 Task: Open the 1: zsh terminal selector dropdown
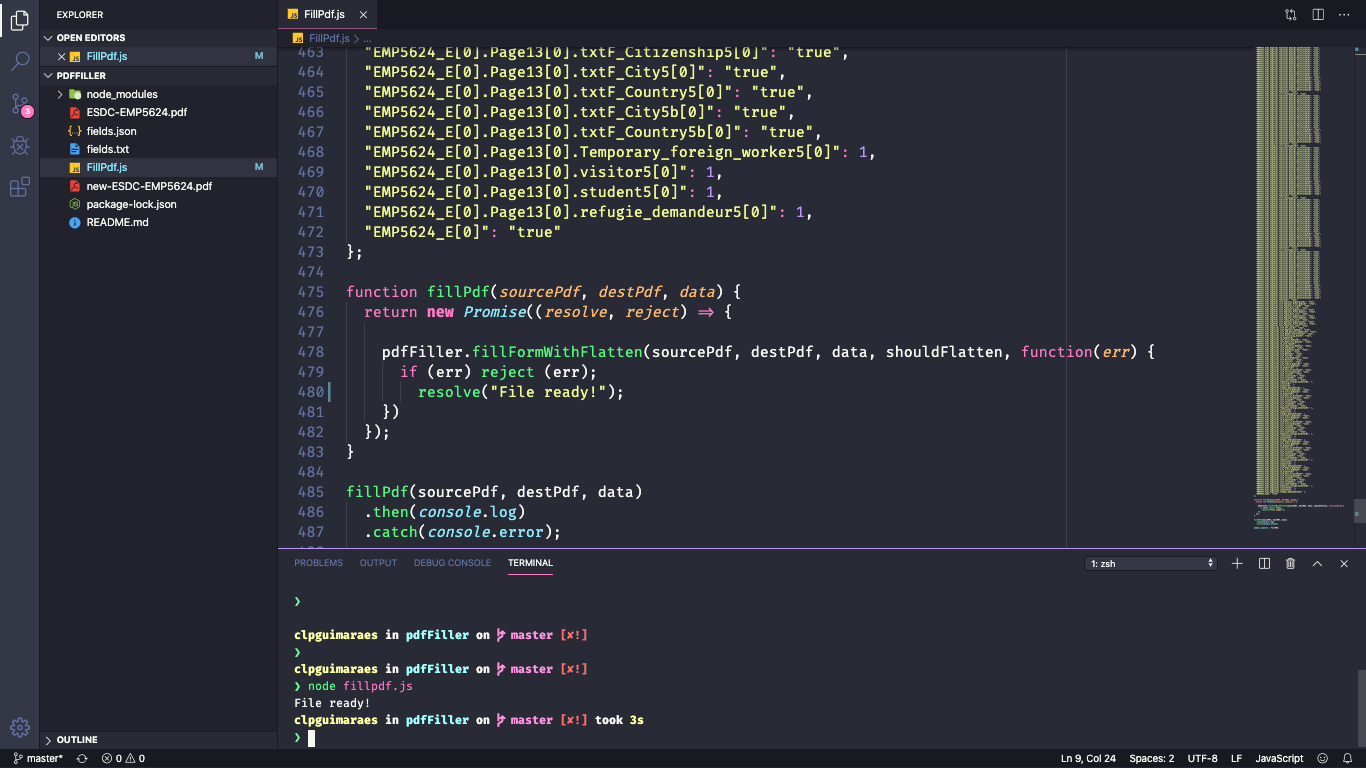click(1151, 564)
